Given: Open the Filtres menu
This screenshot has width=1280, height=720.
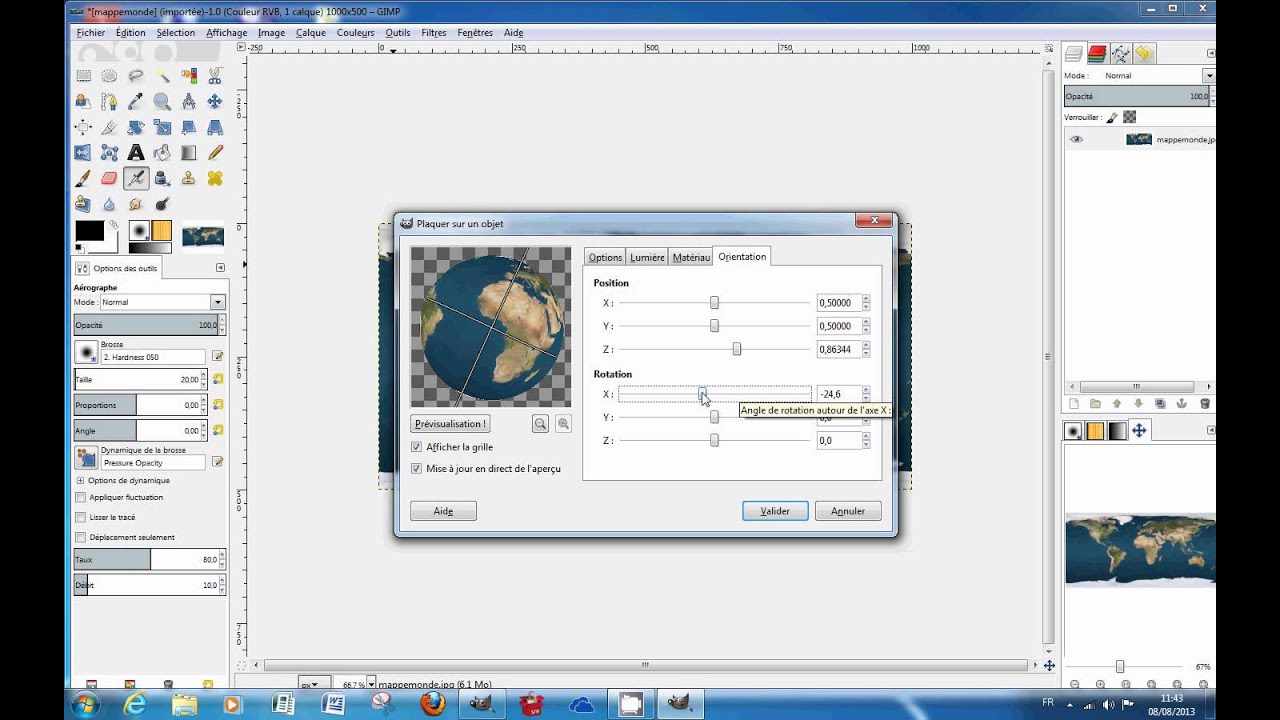Looking at the screenshot, I should tap(434, 32).
